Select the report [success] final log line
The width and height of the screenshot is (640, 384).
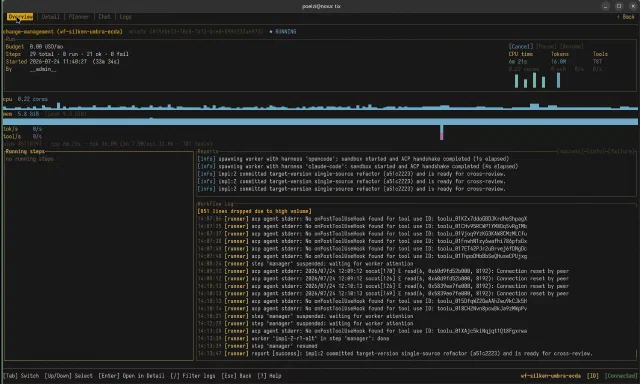click(x=395, y=353)
